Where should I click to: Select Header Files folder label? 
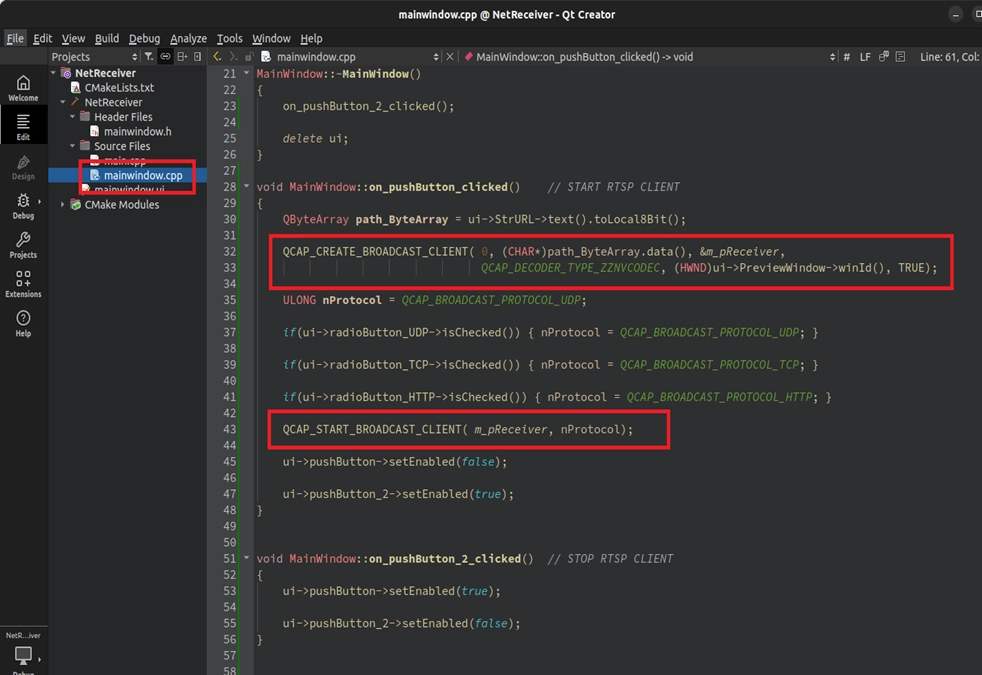tap(123, 116)
